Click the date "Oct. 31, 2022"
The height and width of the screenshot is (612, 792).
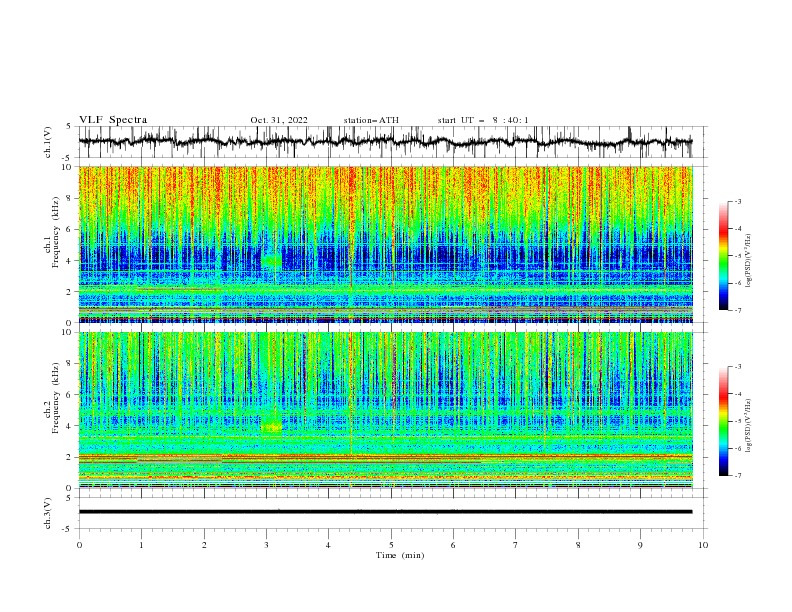(x=279, y=120)
